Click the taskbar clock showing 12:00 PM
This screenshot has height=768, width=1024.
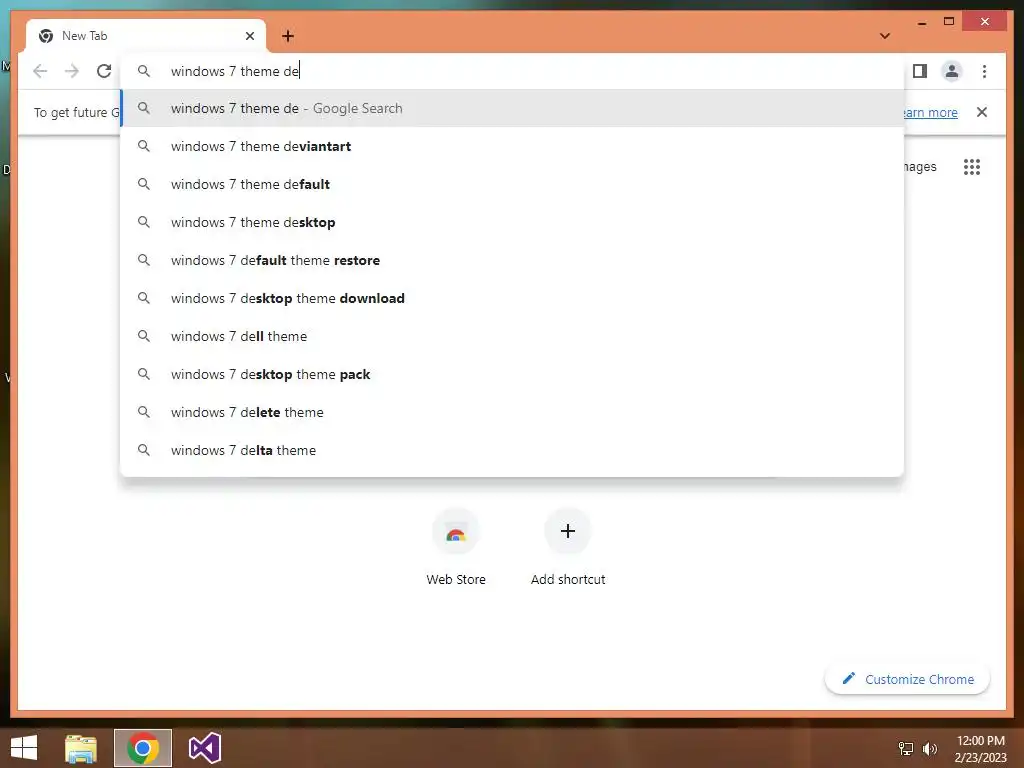point(980,748)
